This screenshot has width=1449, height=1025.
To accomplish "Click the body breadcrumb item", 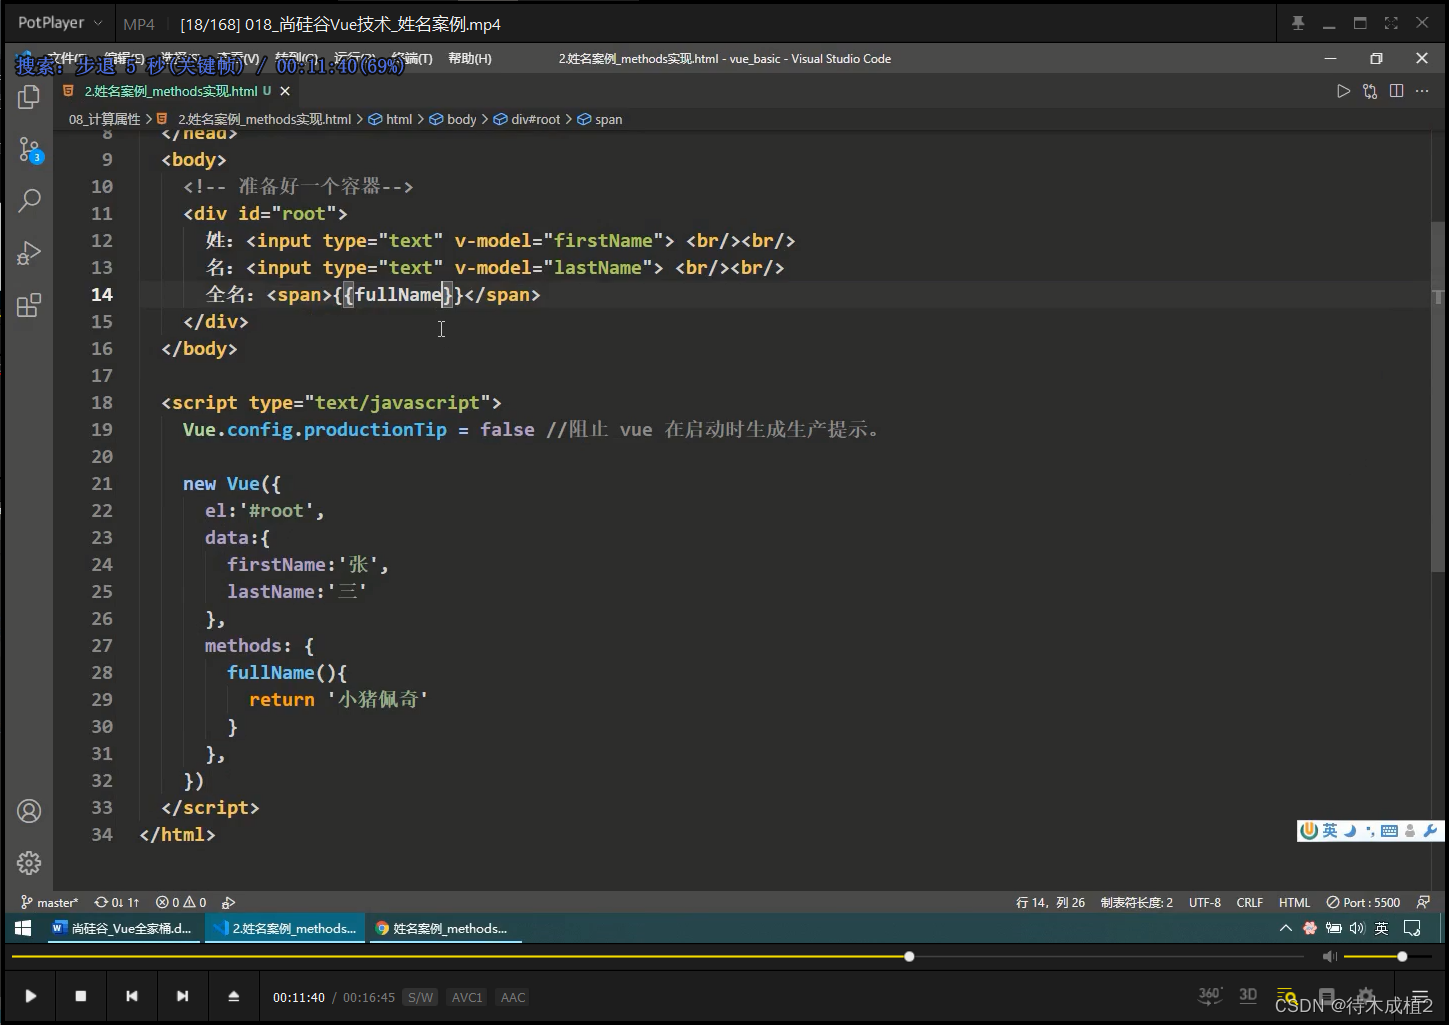I will point(453,119).
